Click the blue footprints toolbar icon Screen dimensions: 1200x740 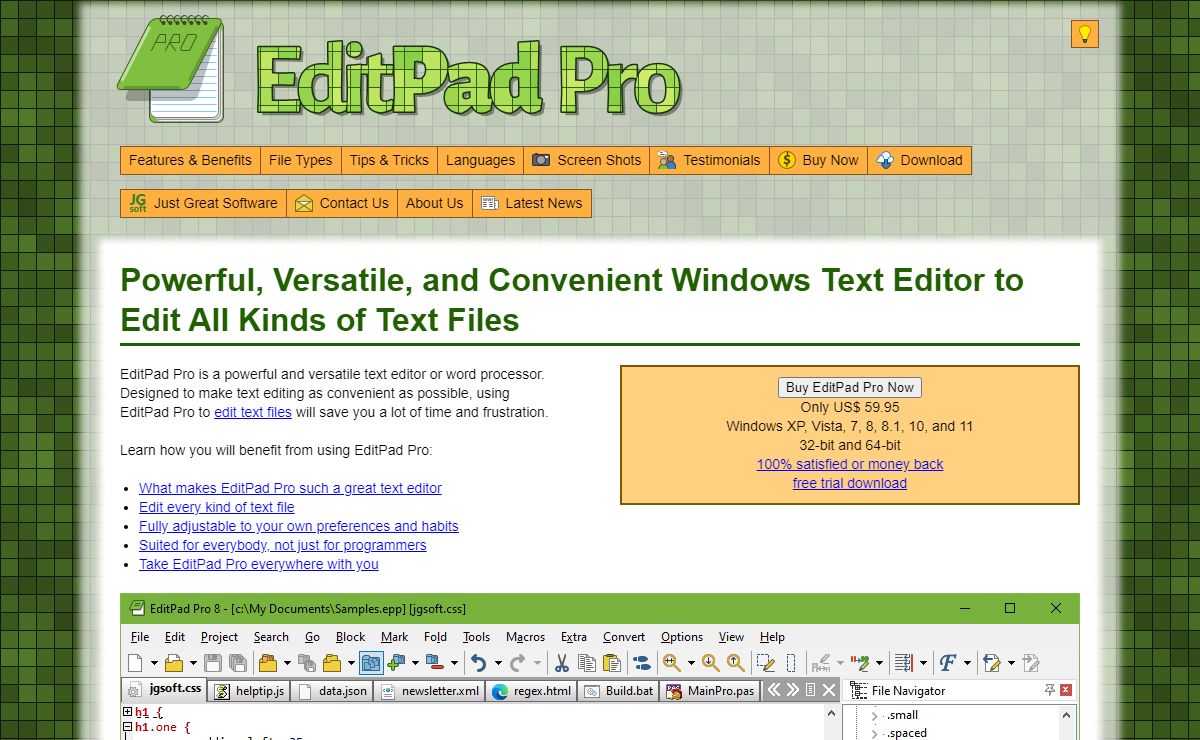[642, 662]
